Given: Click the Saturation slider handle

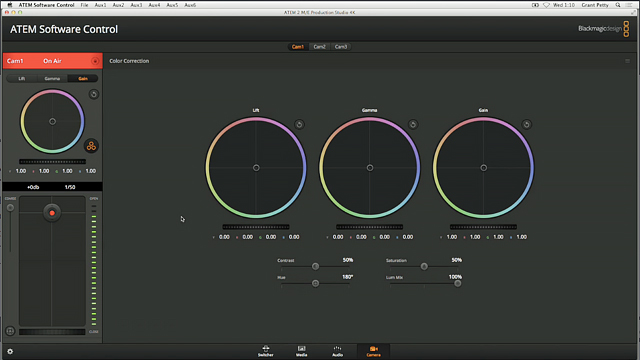Looking at the screenshot, I should [424, 267].
